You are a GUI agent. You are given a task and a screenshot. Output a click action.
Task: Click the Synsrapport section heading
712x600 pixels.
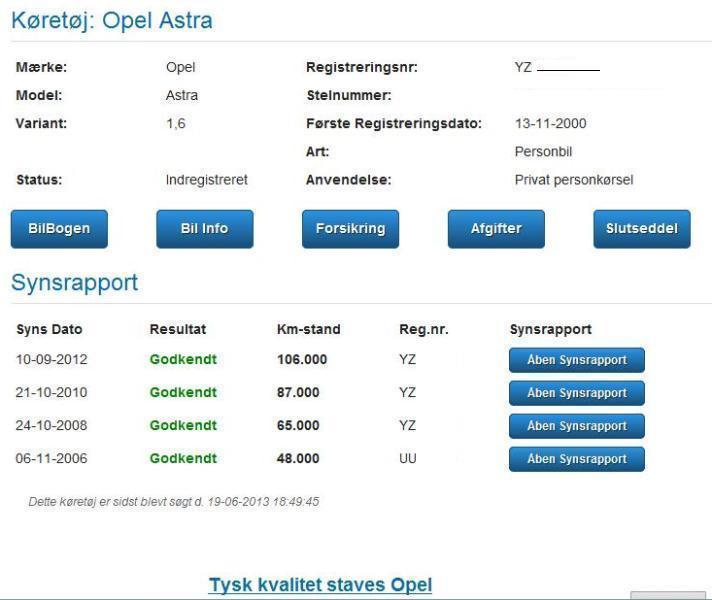[x=74, y=283]
